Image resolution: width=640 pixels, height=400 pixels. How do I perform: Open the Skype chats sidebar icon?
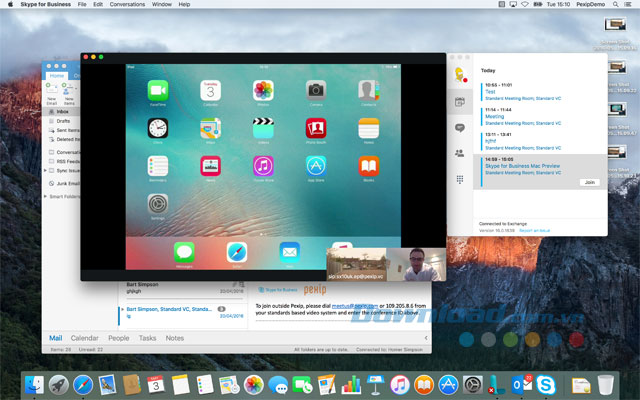tap(460, 128)
